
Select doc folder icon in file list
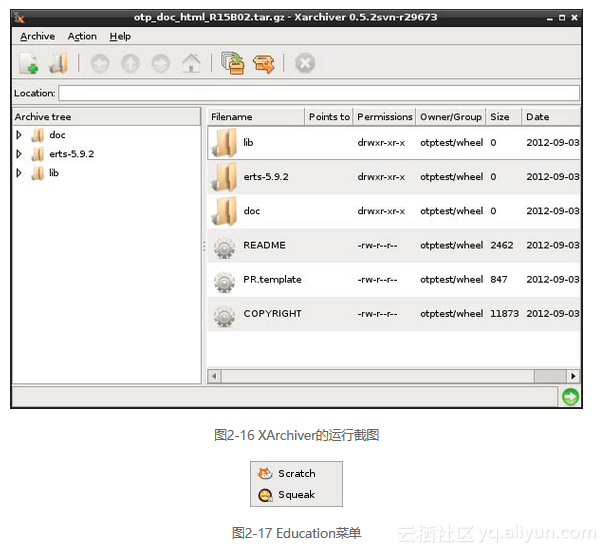pyautogui.click(x=225, y=211)
